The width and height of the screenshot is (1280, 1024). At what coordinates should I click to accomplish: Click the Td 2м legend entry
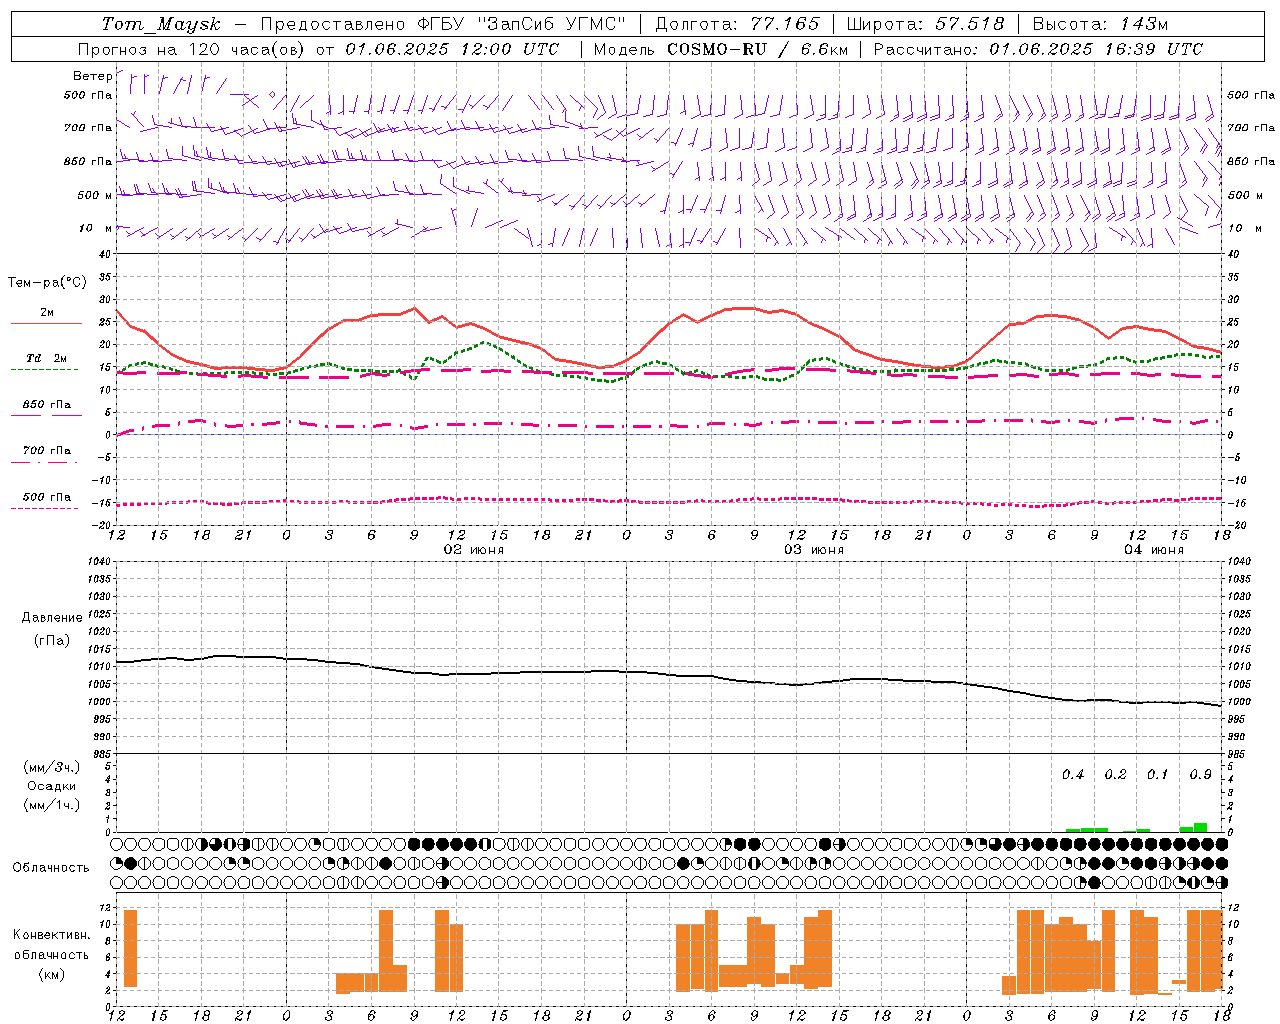point(47,358)
